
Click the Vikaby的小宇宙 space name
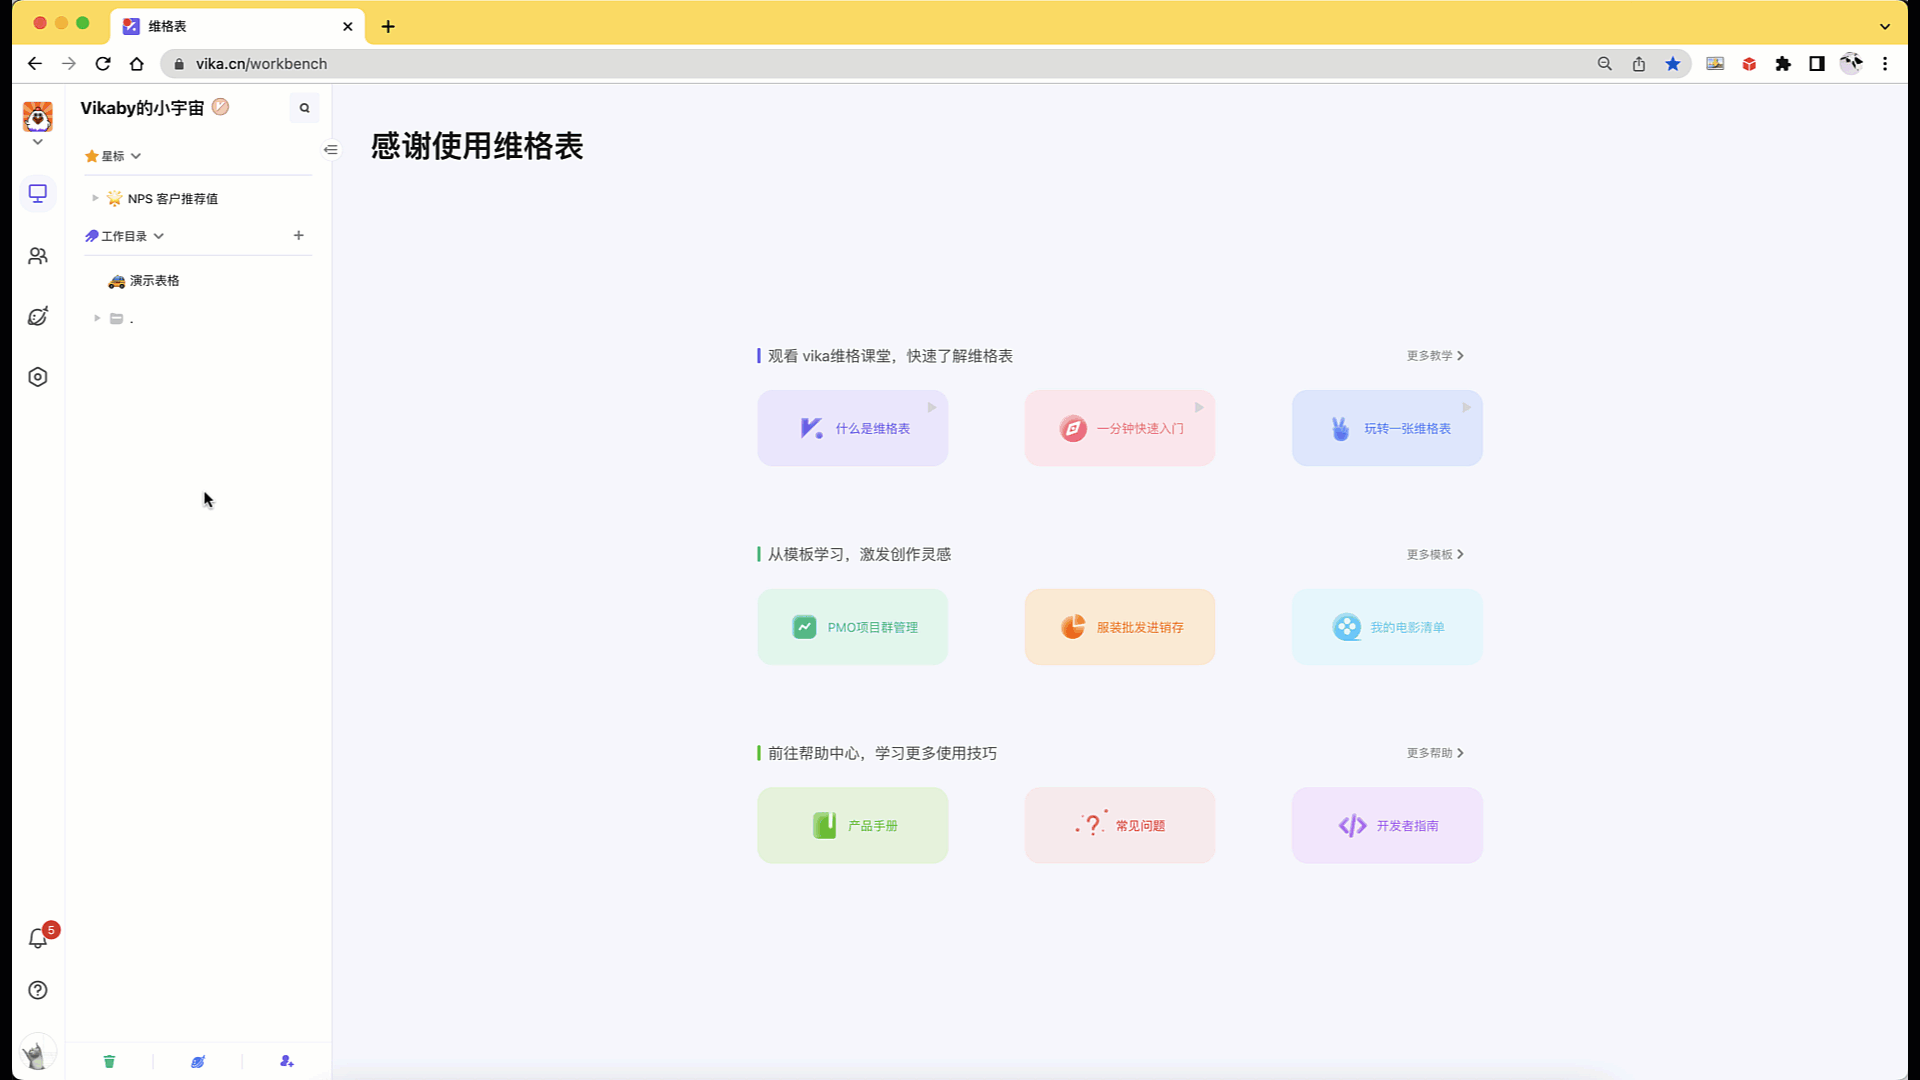pyautogui.click(x=142, y=108)
